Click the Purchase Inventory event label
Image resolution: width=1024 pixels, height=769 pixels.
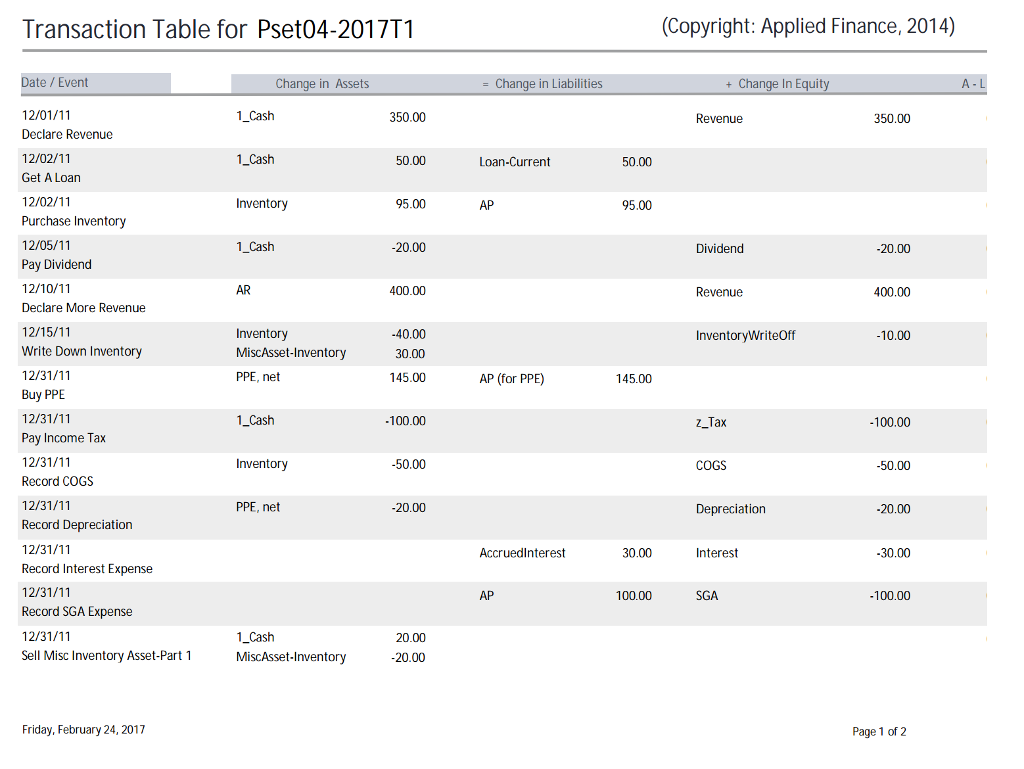[x=74, y=221]
